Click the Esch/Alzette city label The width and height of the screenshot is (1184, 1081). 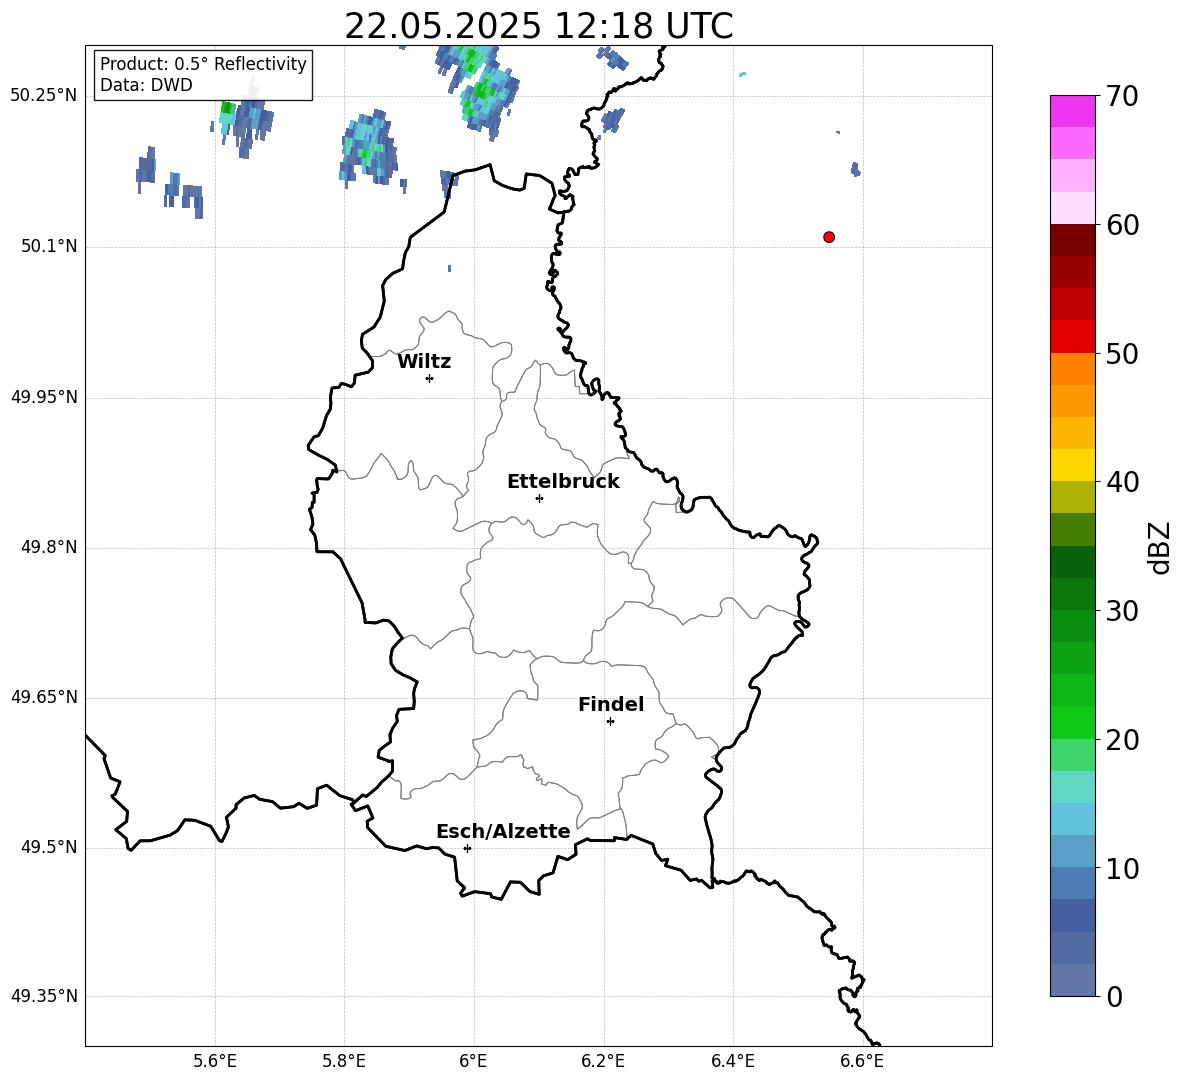(503, 831)
